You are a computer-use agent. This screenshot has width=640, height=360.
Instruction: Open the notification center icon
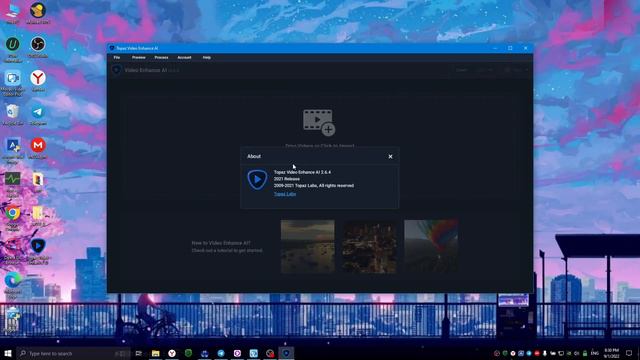629,353
